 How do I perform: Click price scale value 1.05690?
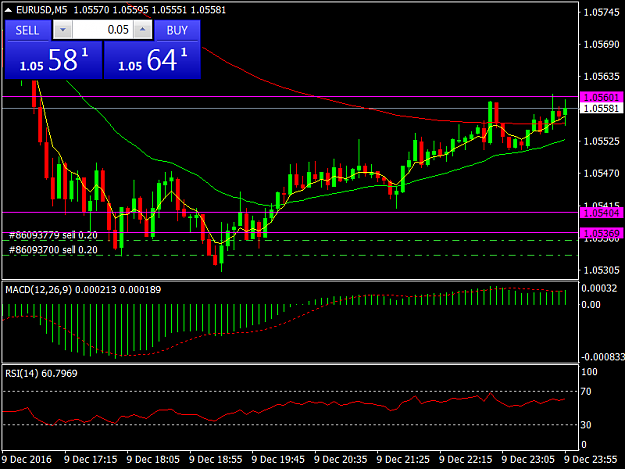click(x=601, y=44)
